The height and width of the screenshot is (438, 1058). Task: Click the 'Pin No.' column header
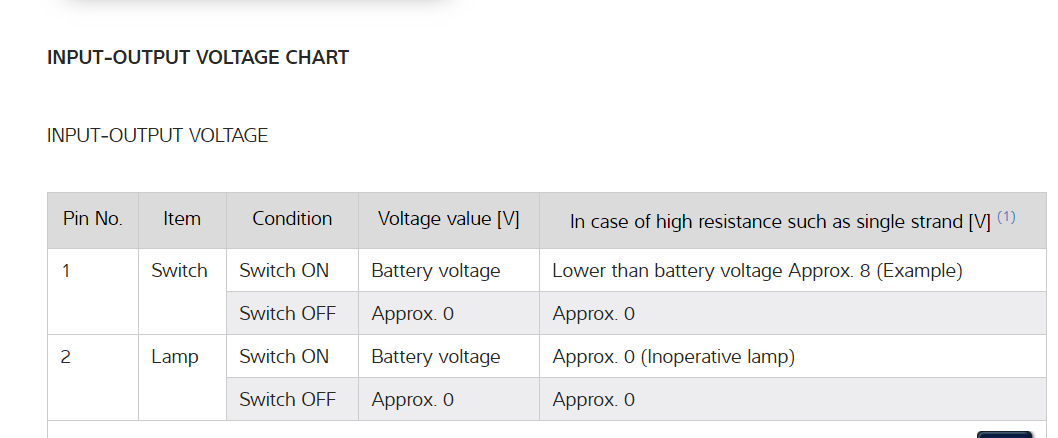[x=93, y=219]
